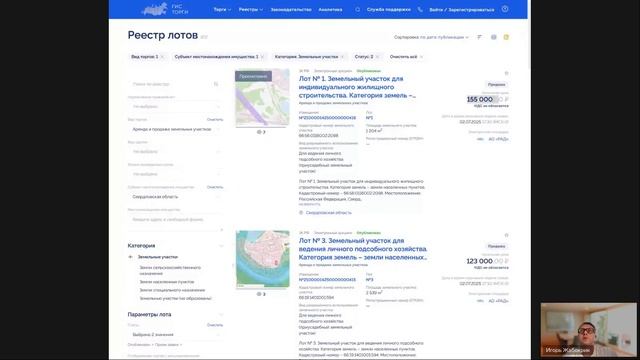The height and width of the screenshot is (360, 640).
Task: Click the 155 000 price of Лот № 1
Action: [487, 99]
